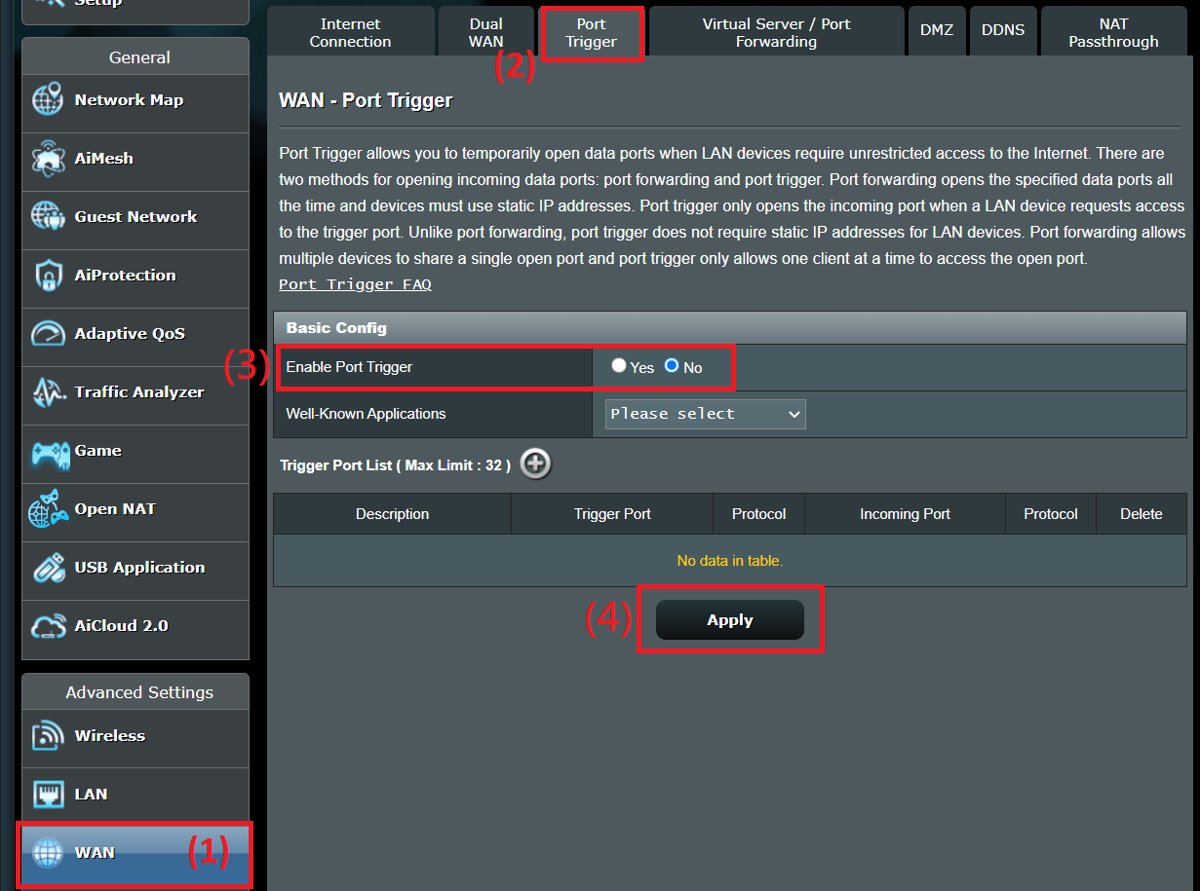
Task: Click the Open NAT icon
Action: pos(48,509)
